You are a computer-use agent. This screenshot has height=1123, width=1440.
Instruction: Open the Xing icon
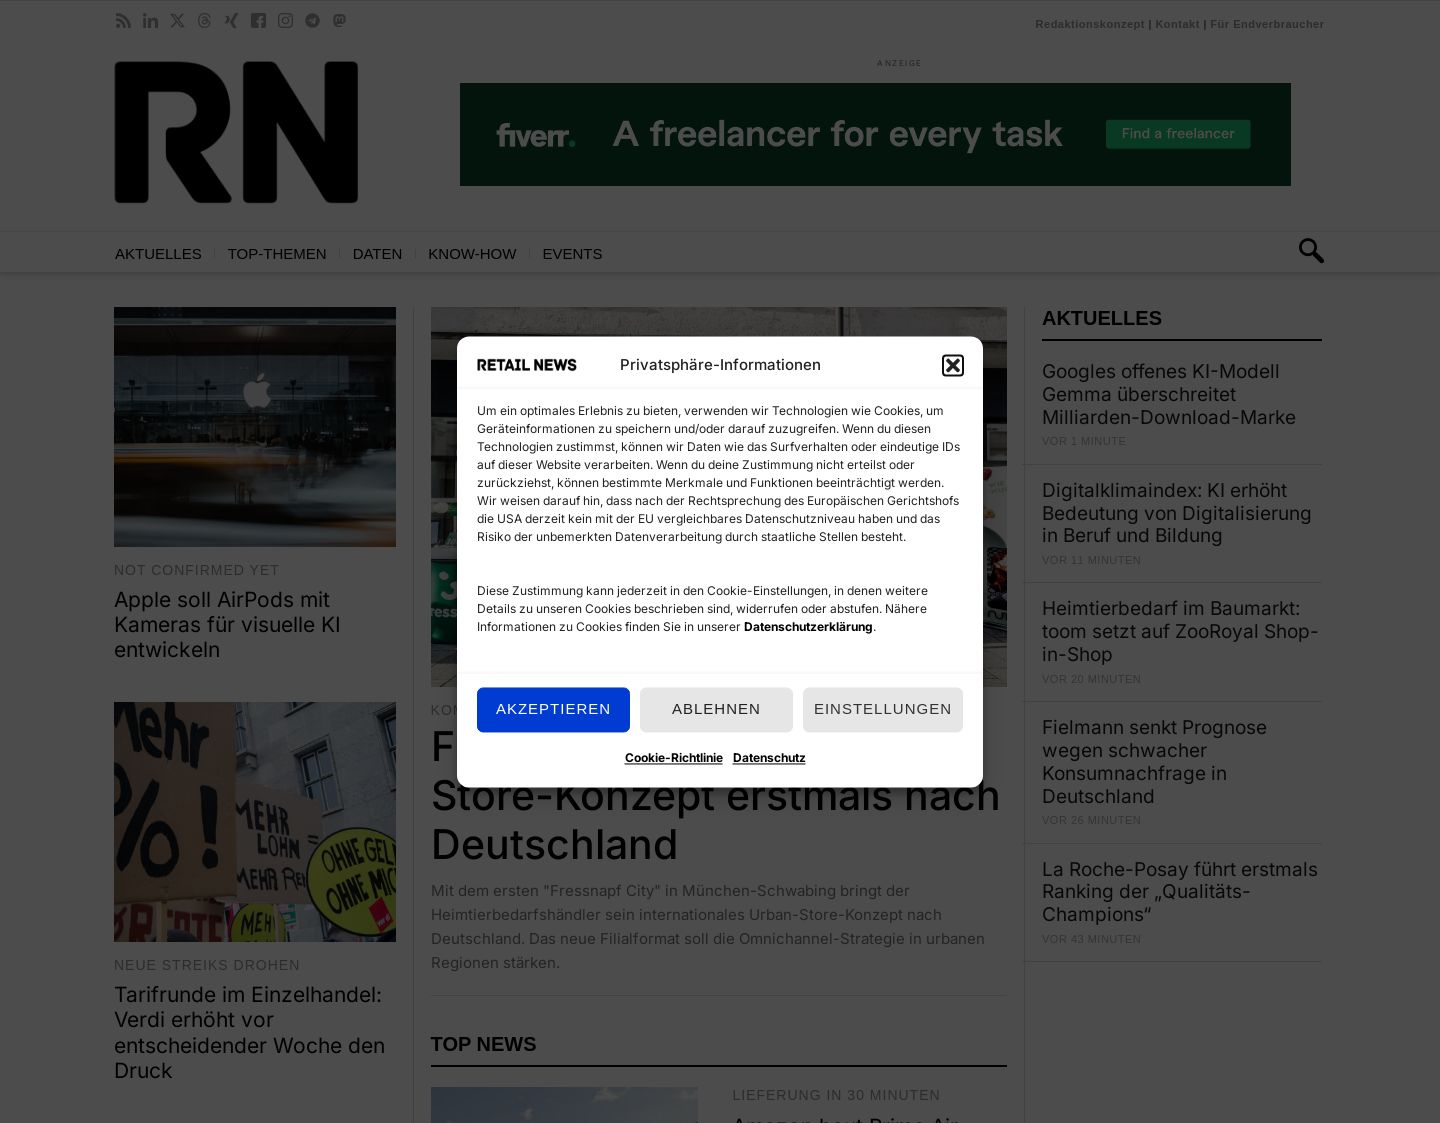click(231, 21)
